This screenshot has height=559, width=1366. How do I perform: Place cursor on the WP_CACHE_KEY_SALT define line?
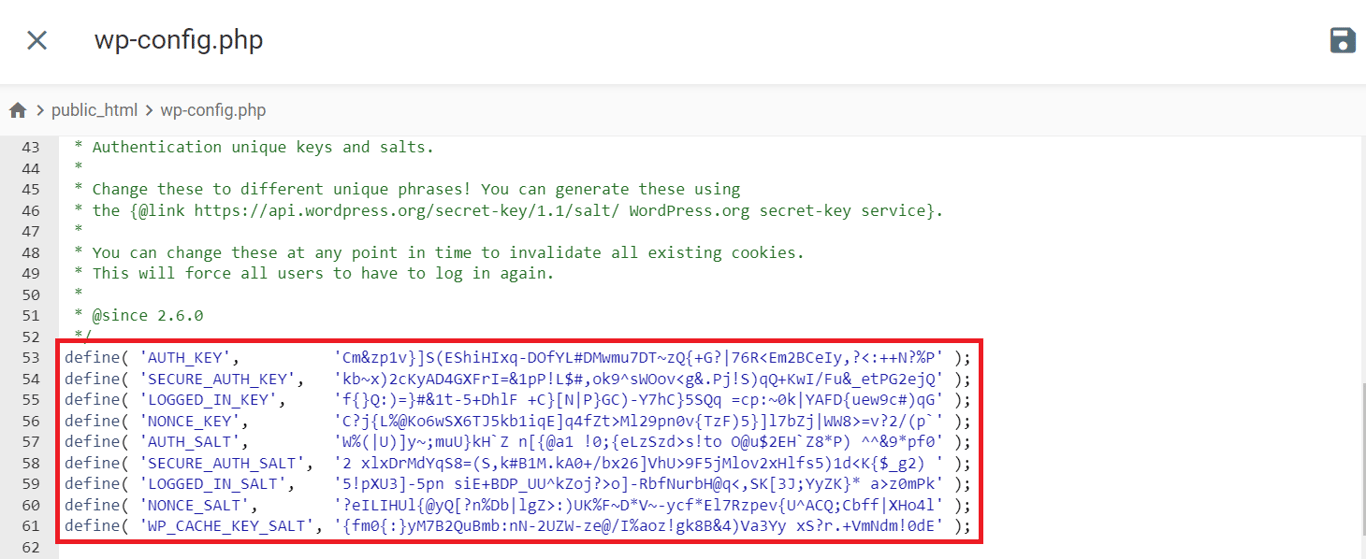pos(518,526)
